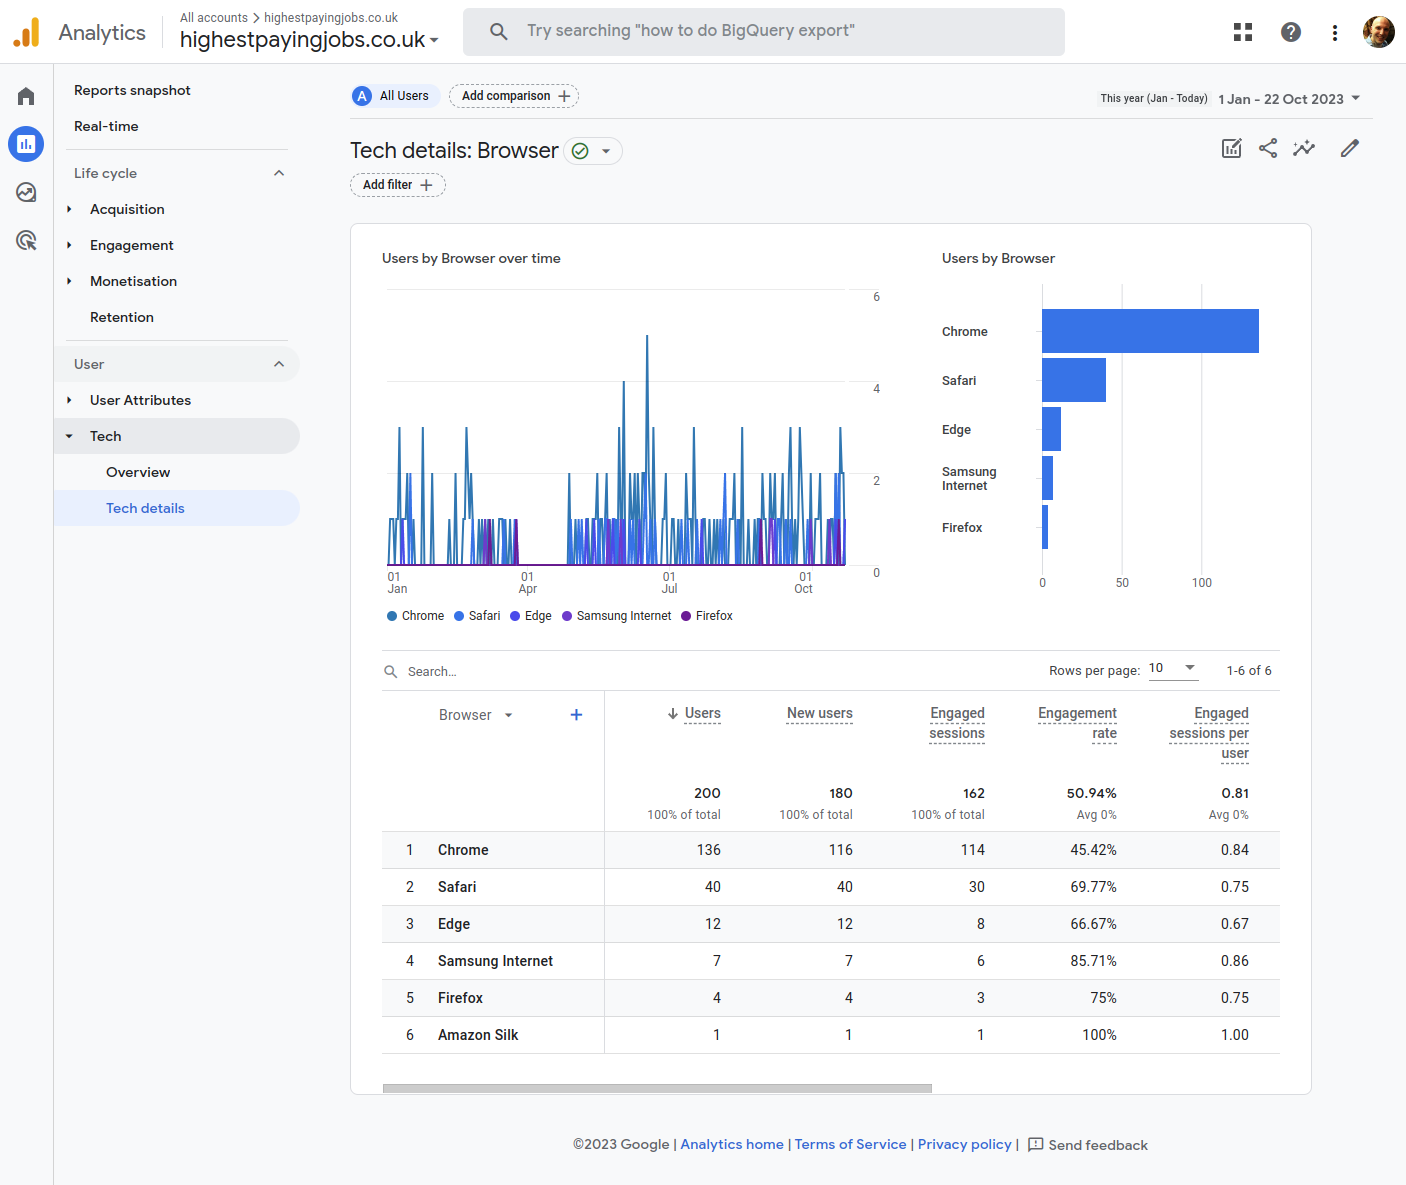The height and width of the screenshot is (1185, 1406).
Task: Open the Reports icon in left rail
Action: point(26,144)
